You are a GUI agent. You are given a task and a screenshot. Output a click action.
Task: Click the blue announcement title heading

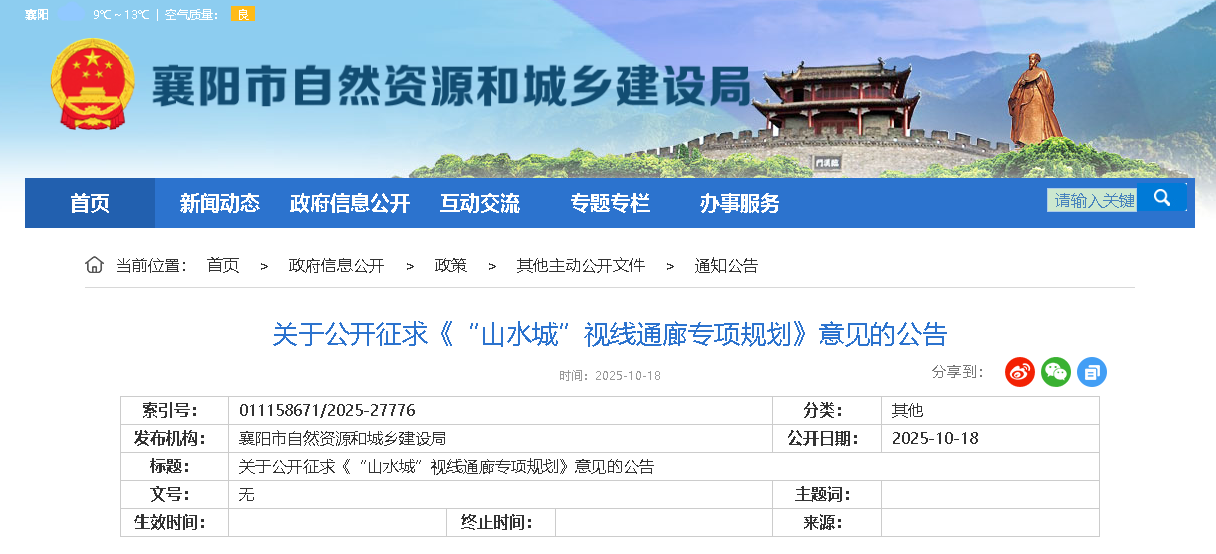click(x=609, y=334)
